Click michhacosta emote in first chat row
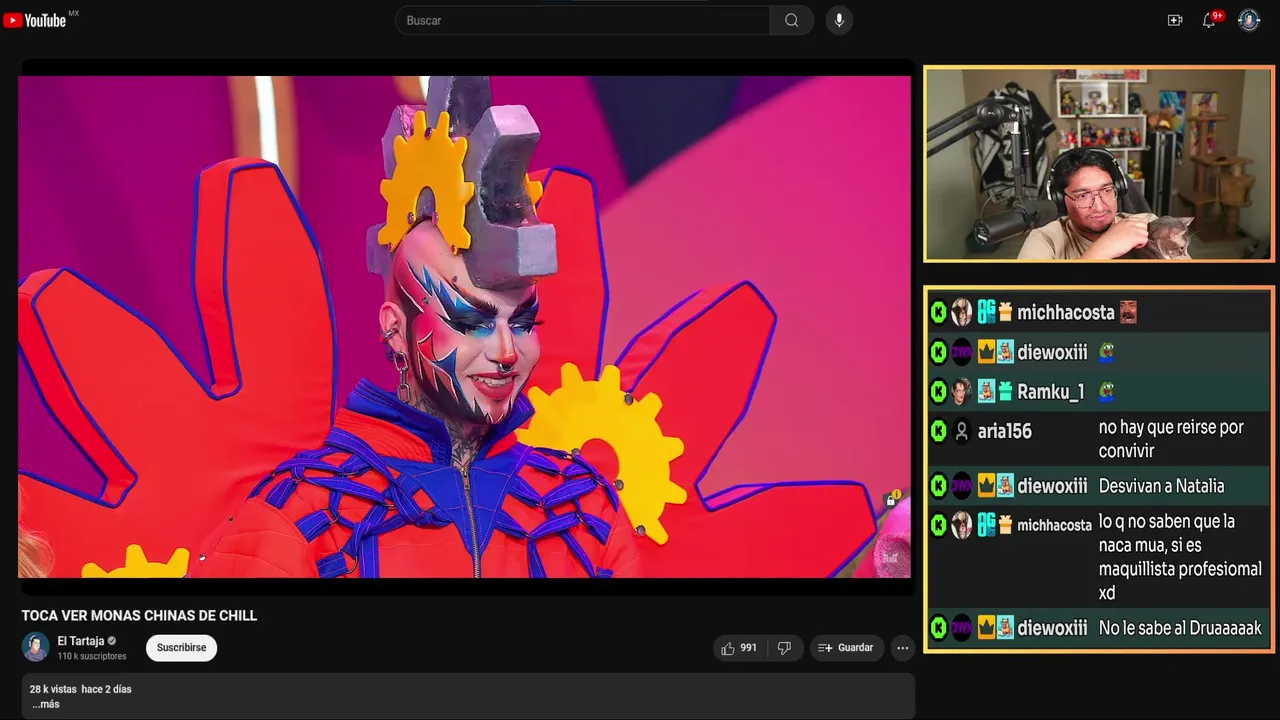This screenshot has width=1280, height=720. point(1128,313)
